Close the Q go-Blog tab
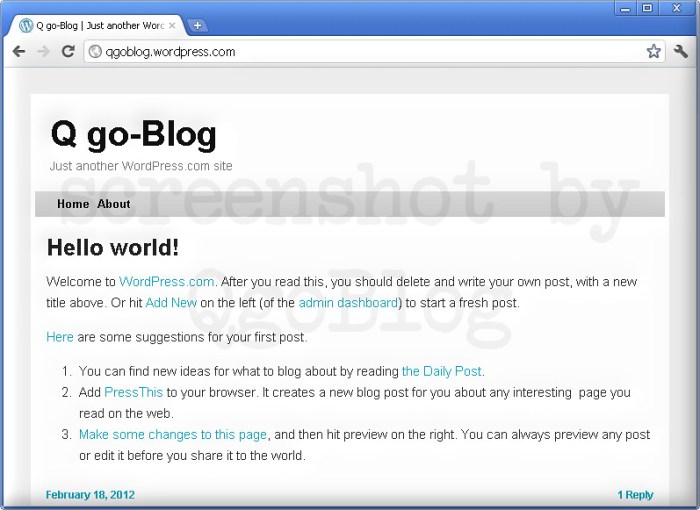This screenshot has height=510, width=700. point(172,26)
